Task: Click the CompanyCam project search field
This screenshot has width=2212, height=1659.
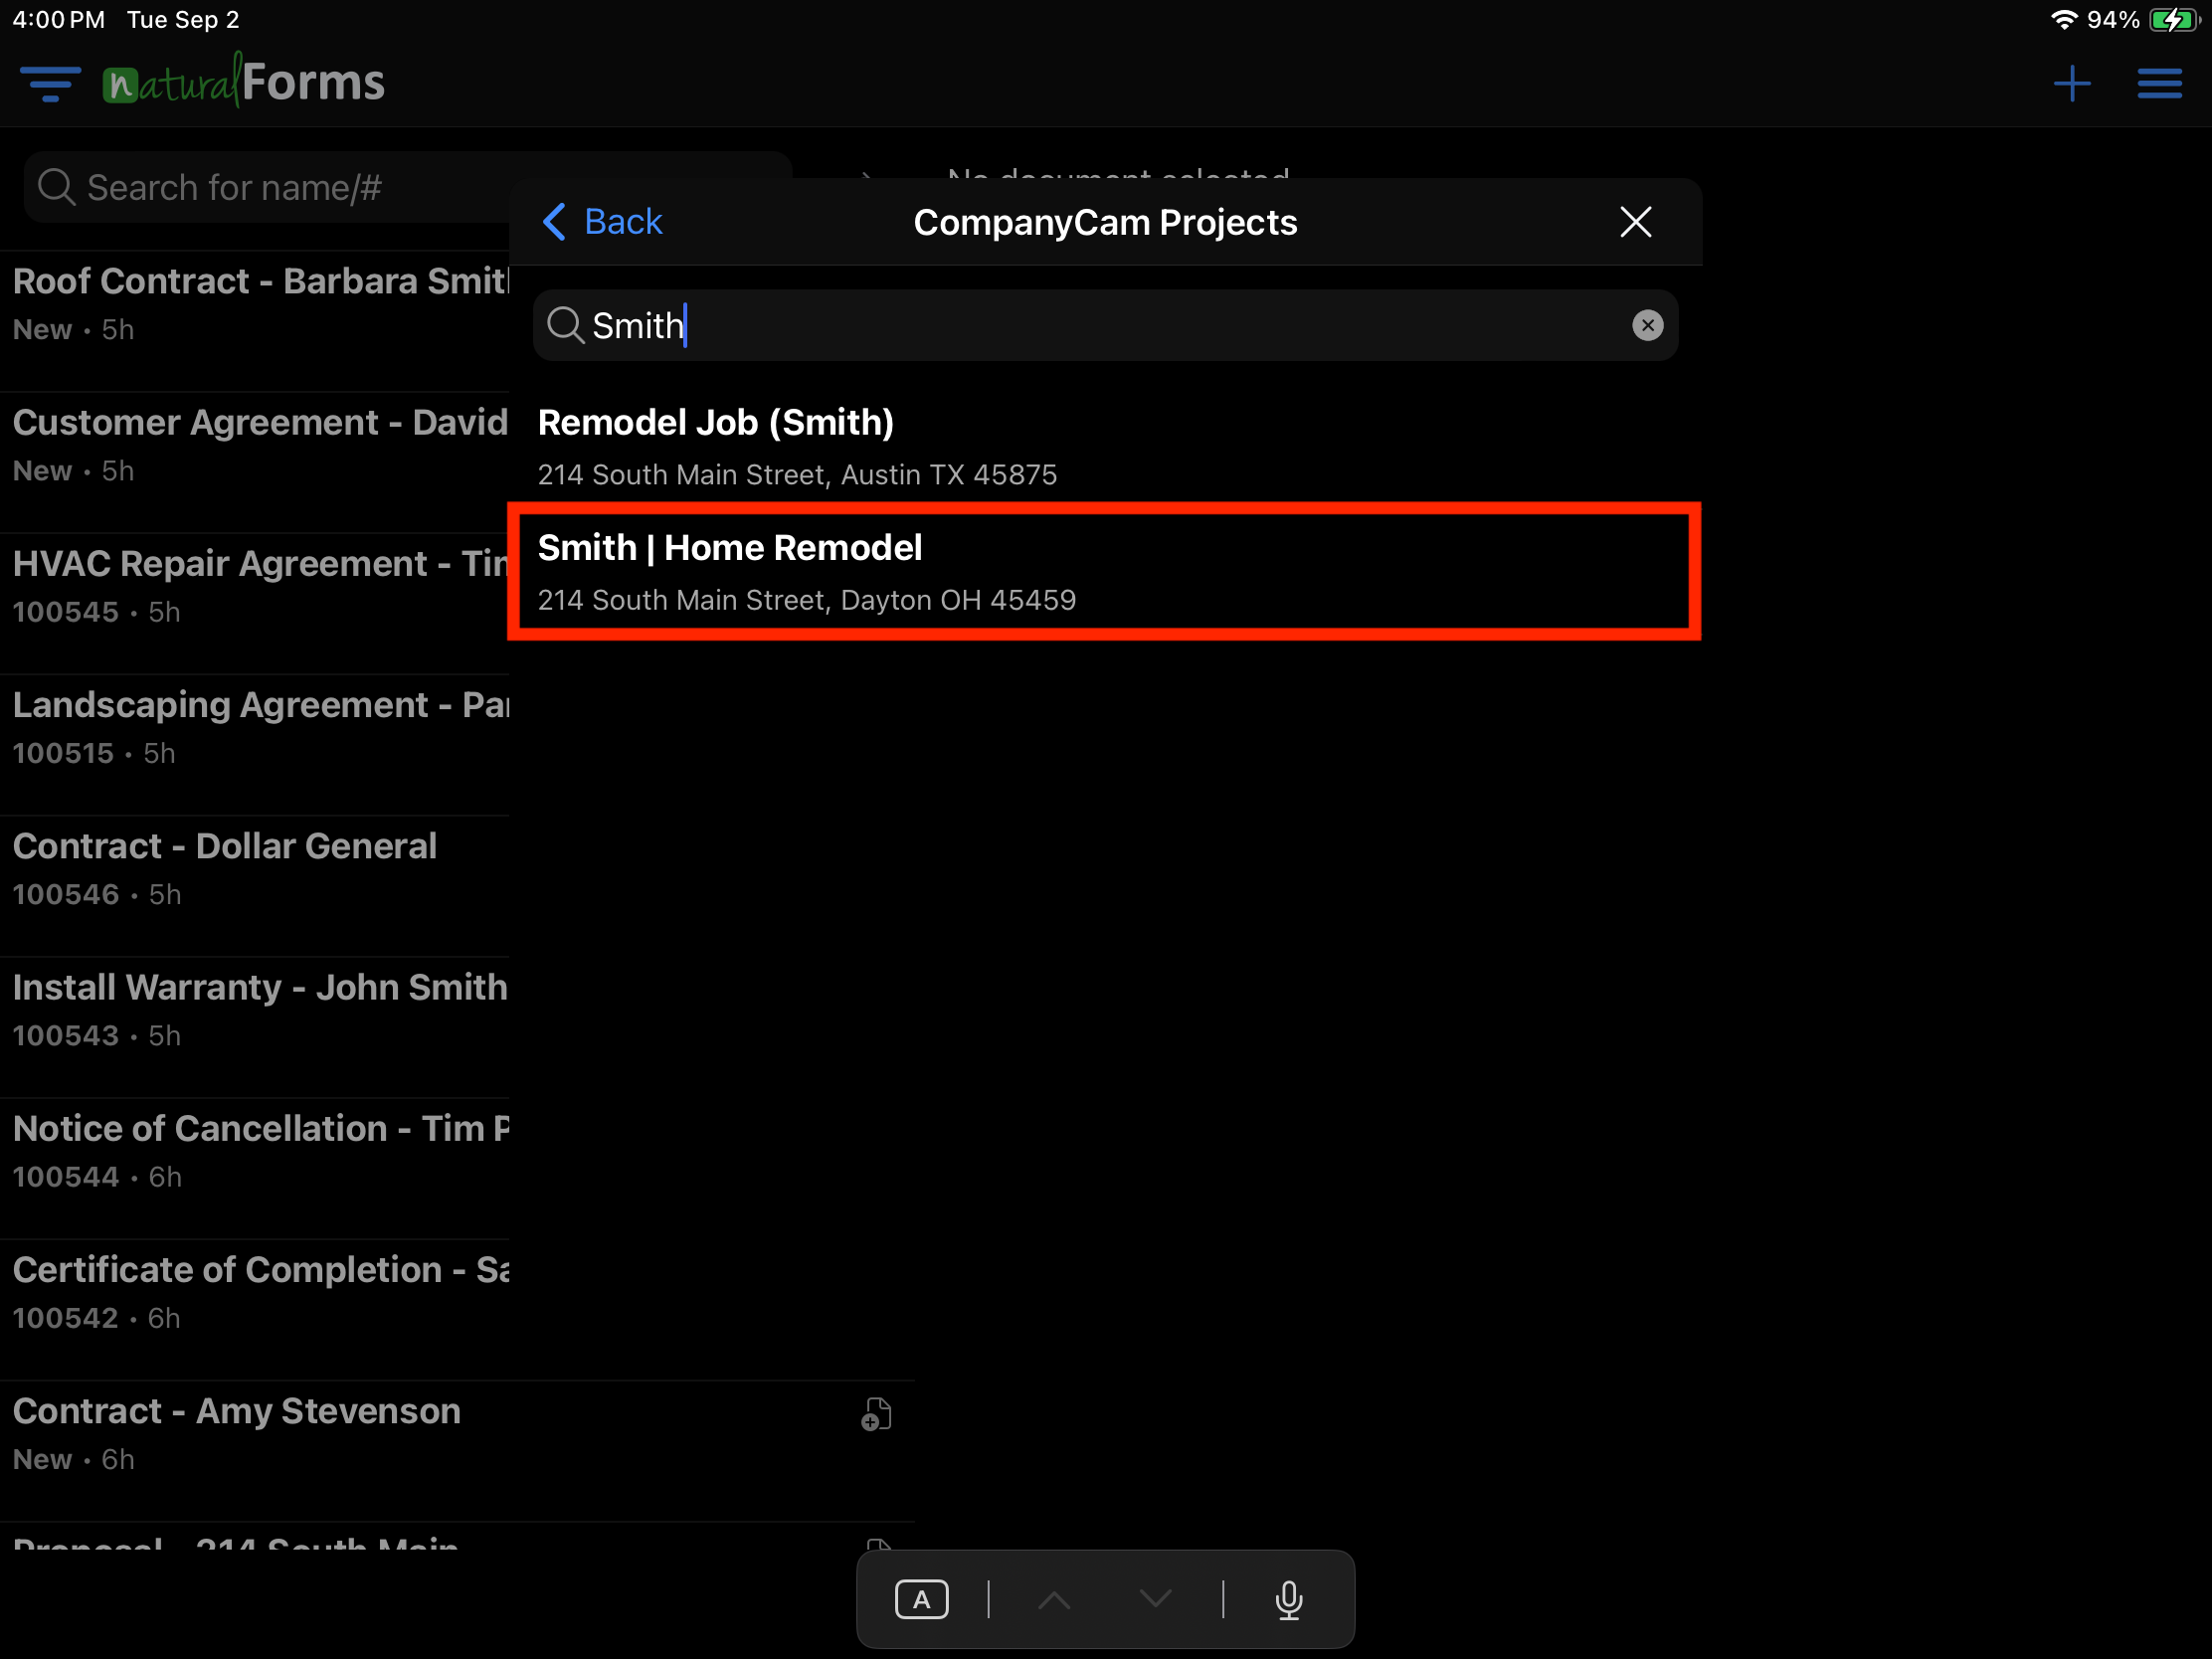Action: [x=1105, y=325]
